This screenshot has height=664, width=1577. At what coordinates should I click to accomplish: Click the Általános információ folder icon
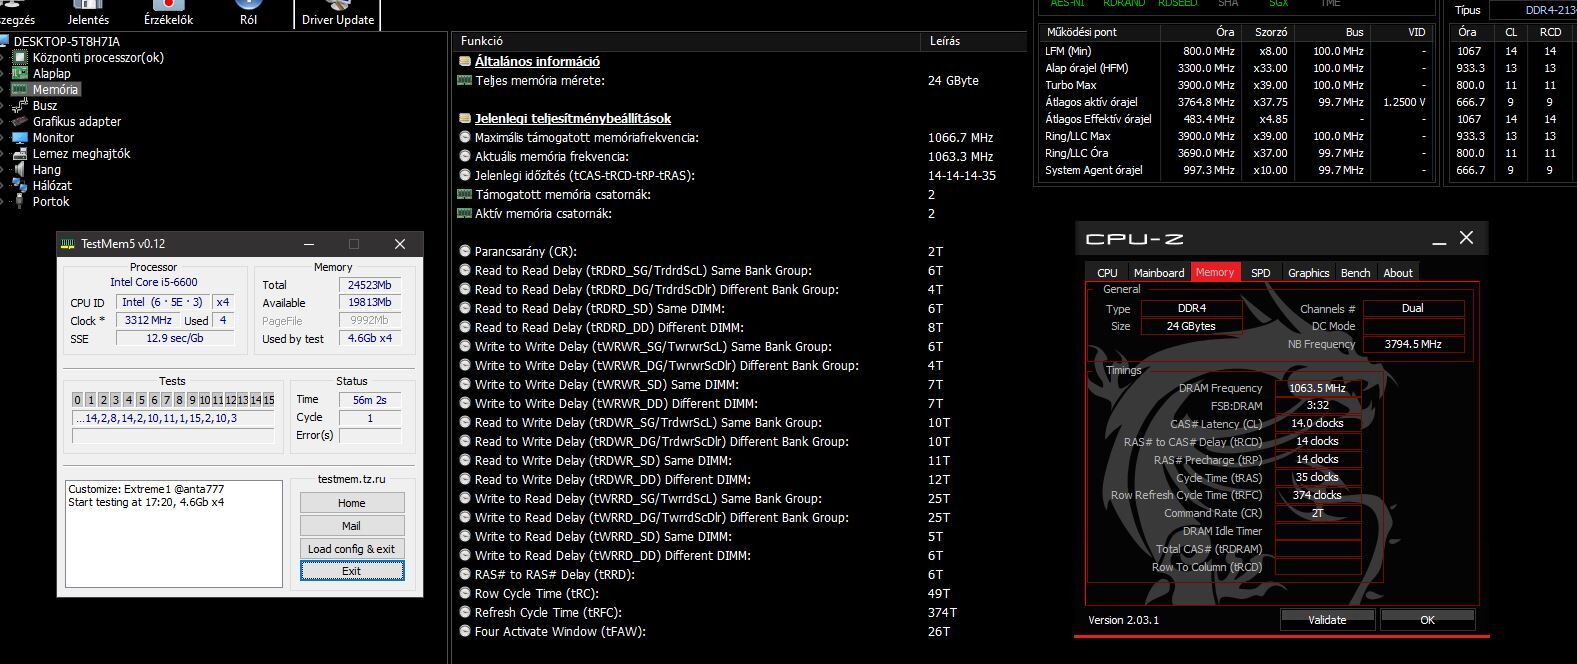[x=464, y=61]
